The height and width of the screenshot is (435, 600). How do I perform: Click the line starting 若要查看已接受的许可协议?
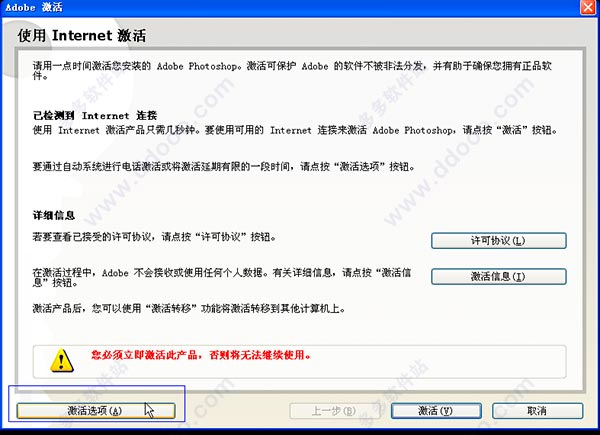155,237
